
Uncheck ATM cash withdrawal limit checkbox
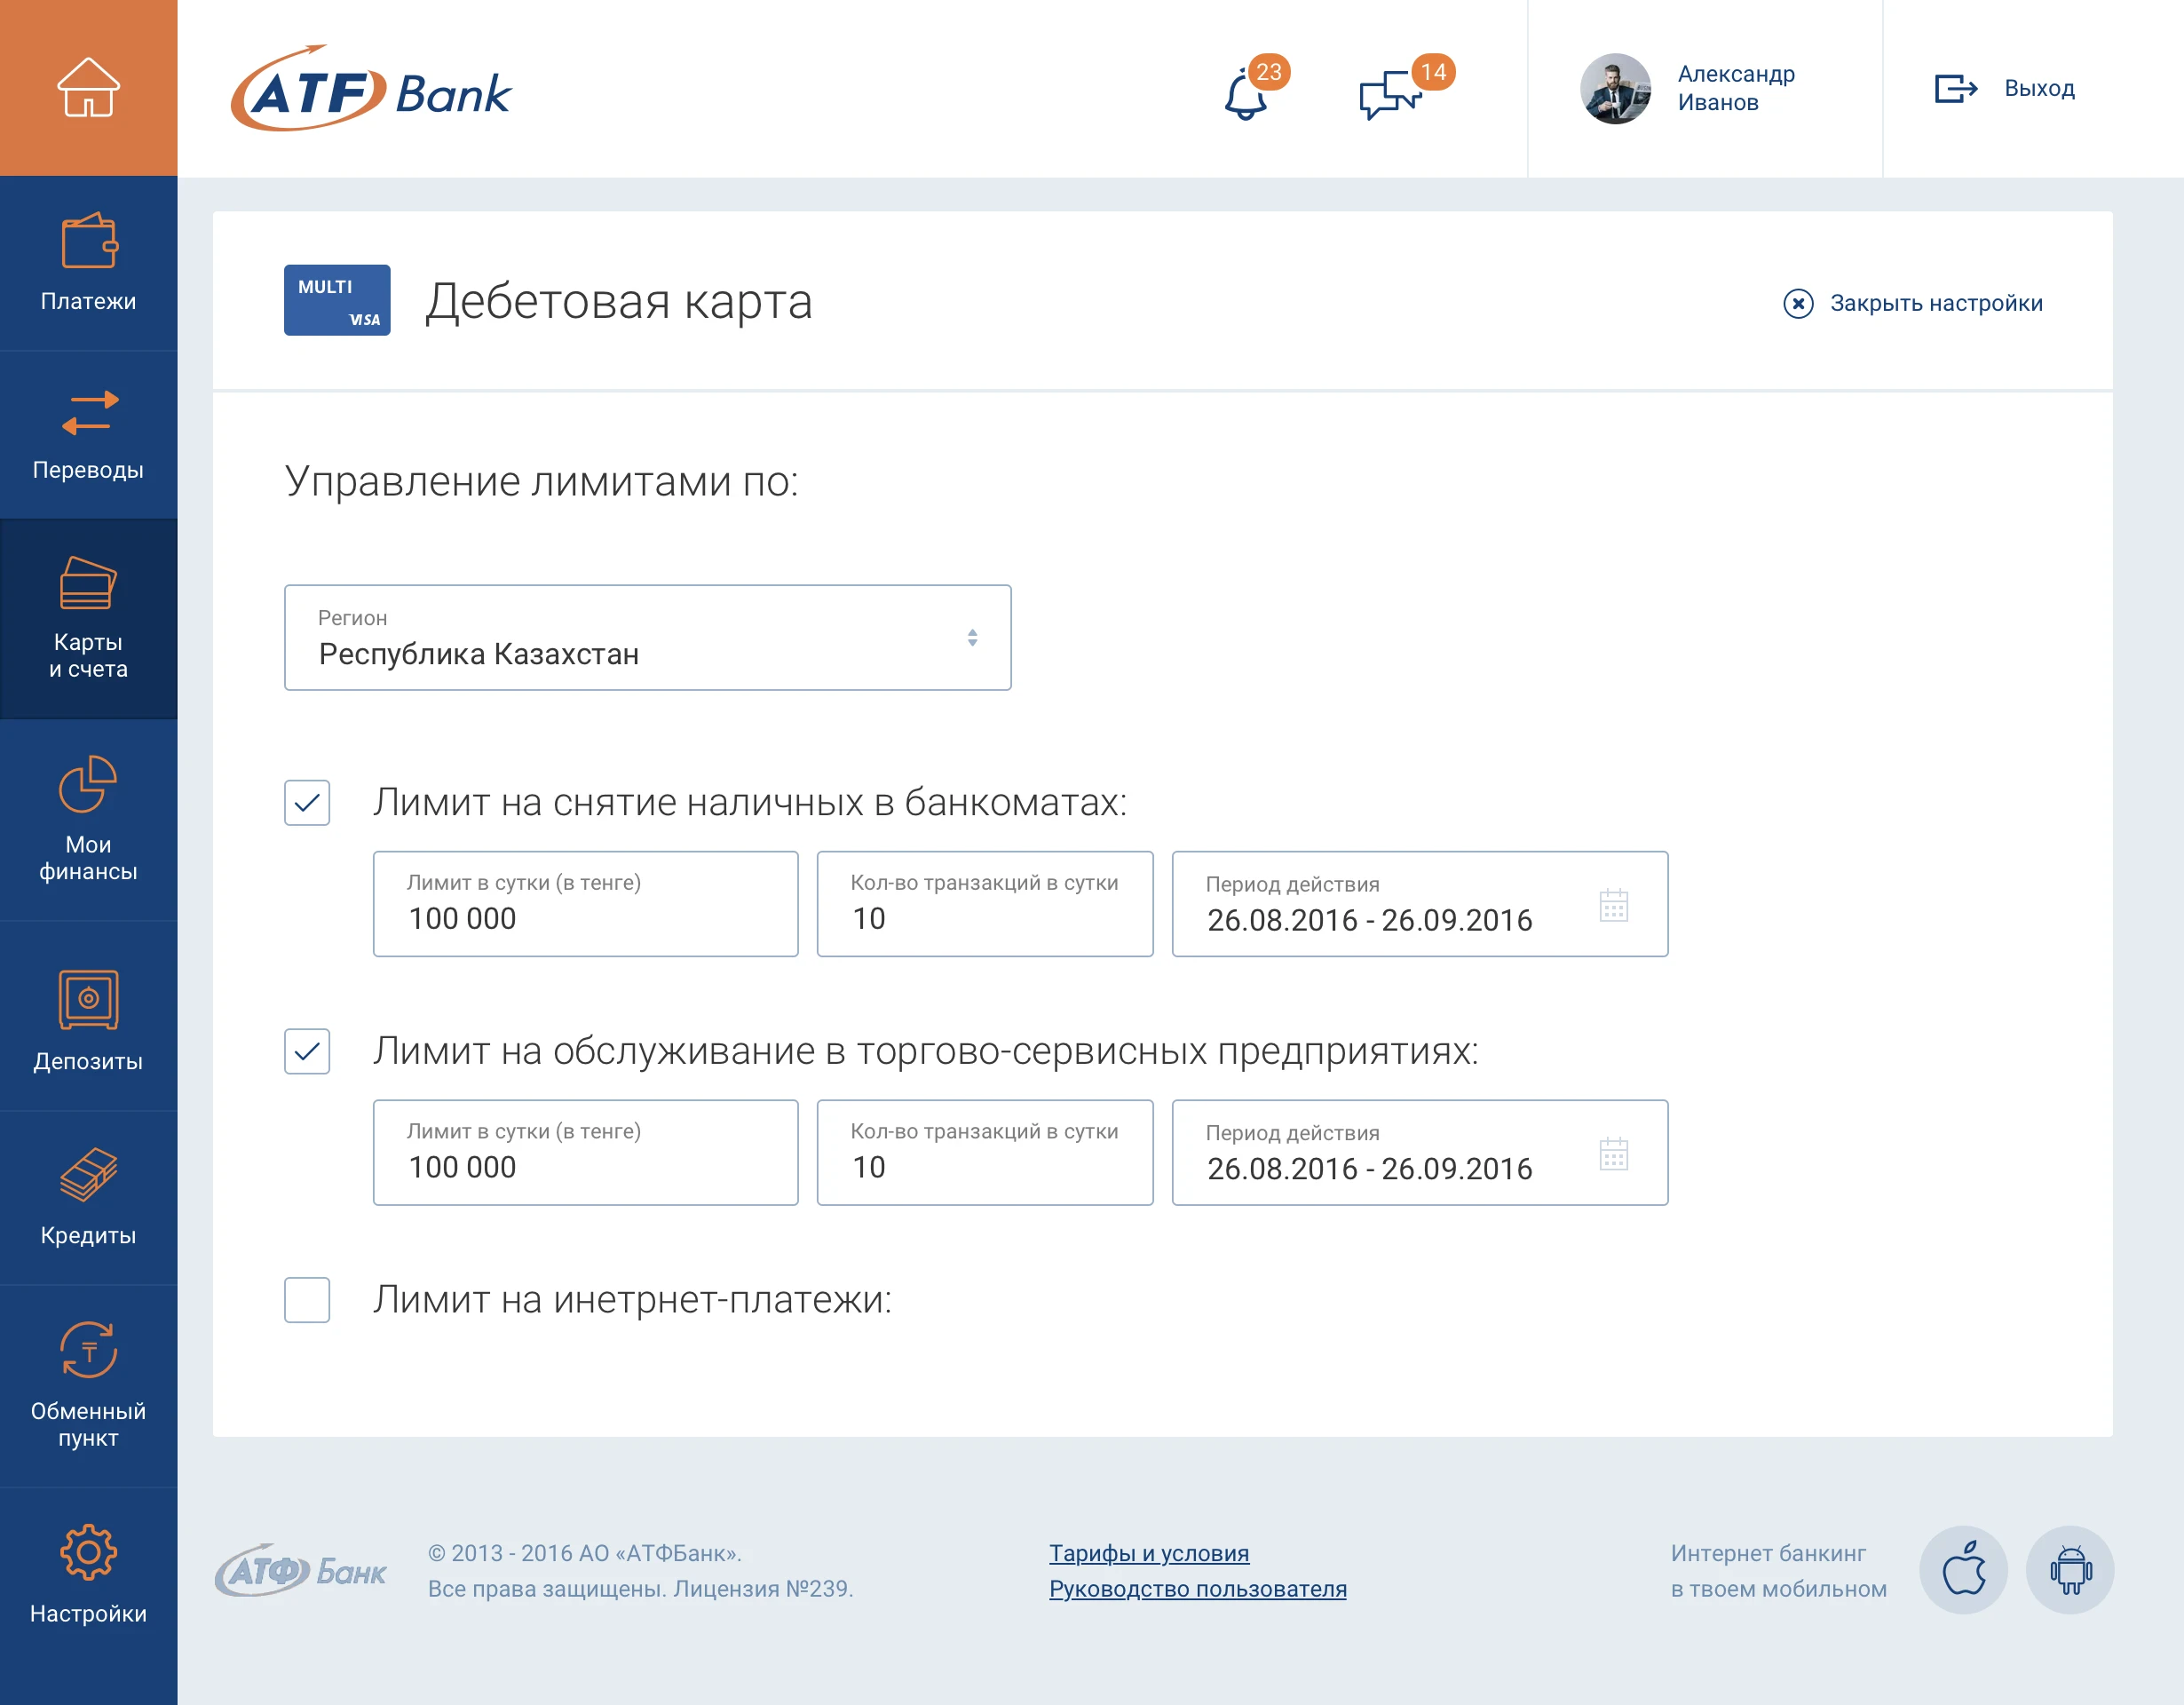tap(307, 803)
